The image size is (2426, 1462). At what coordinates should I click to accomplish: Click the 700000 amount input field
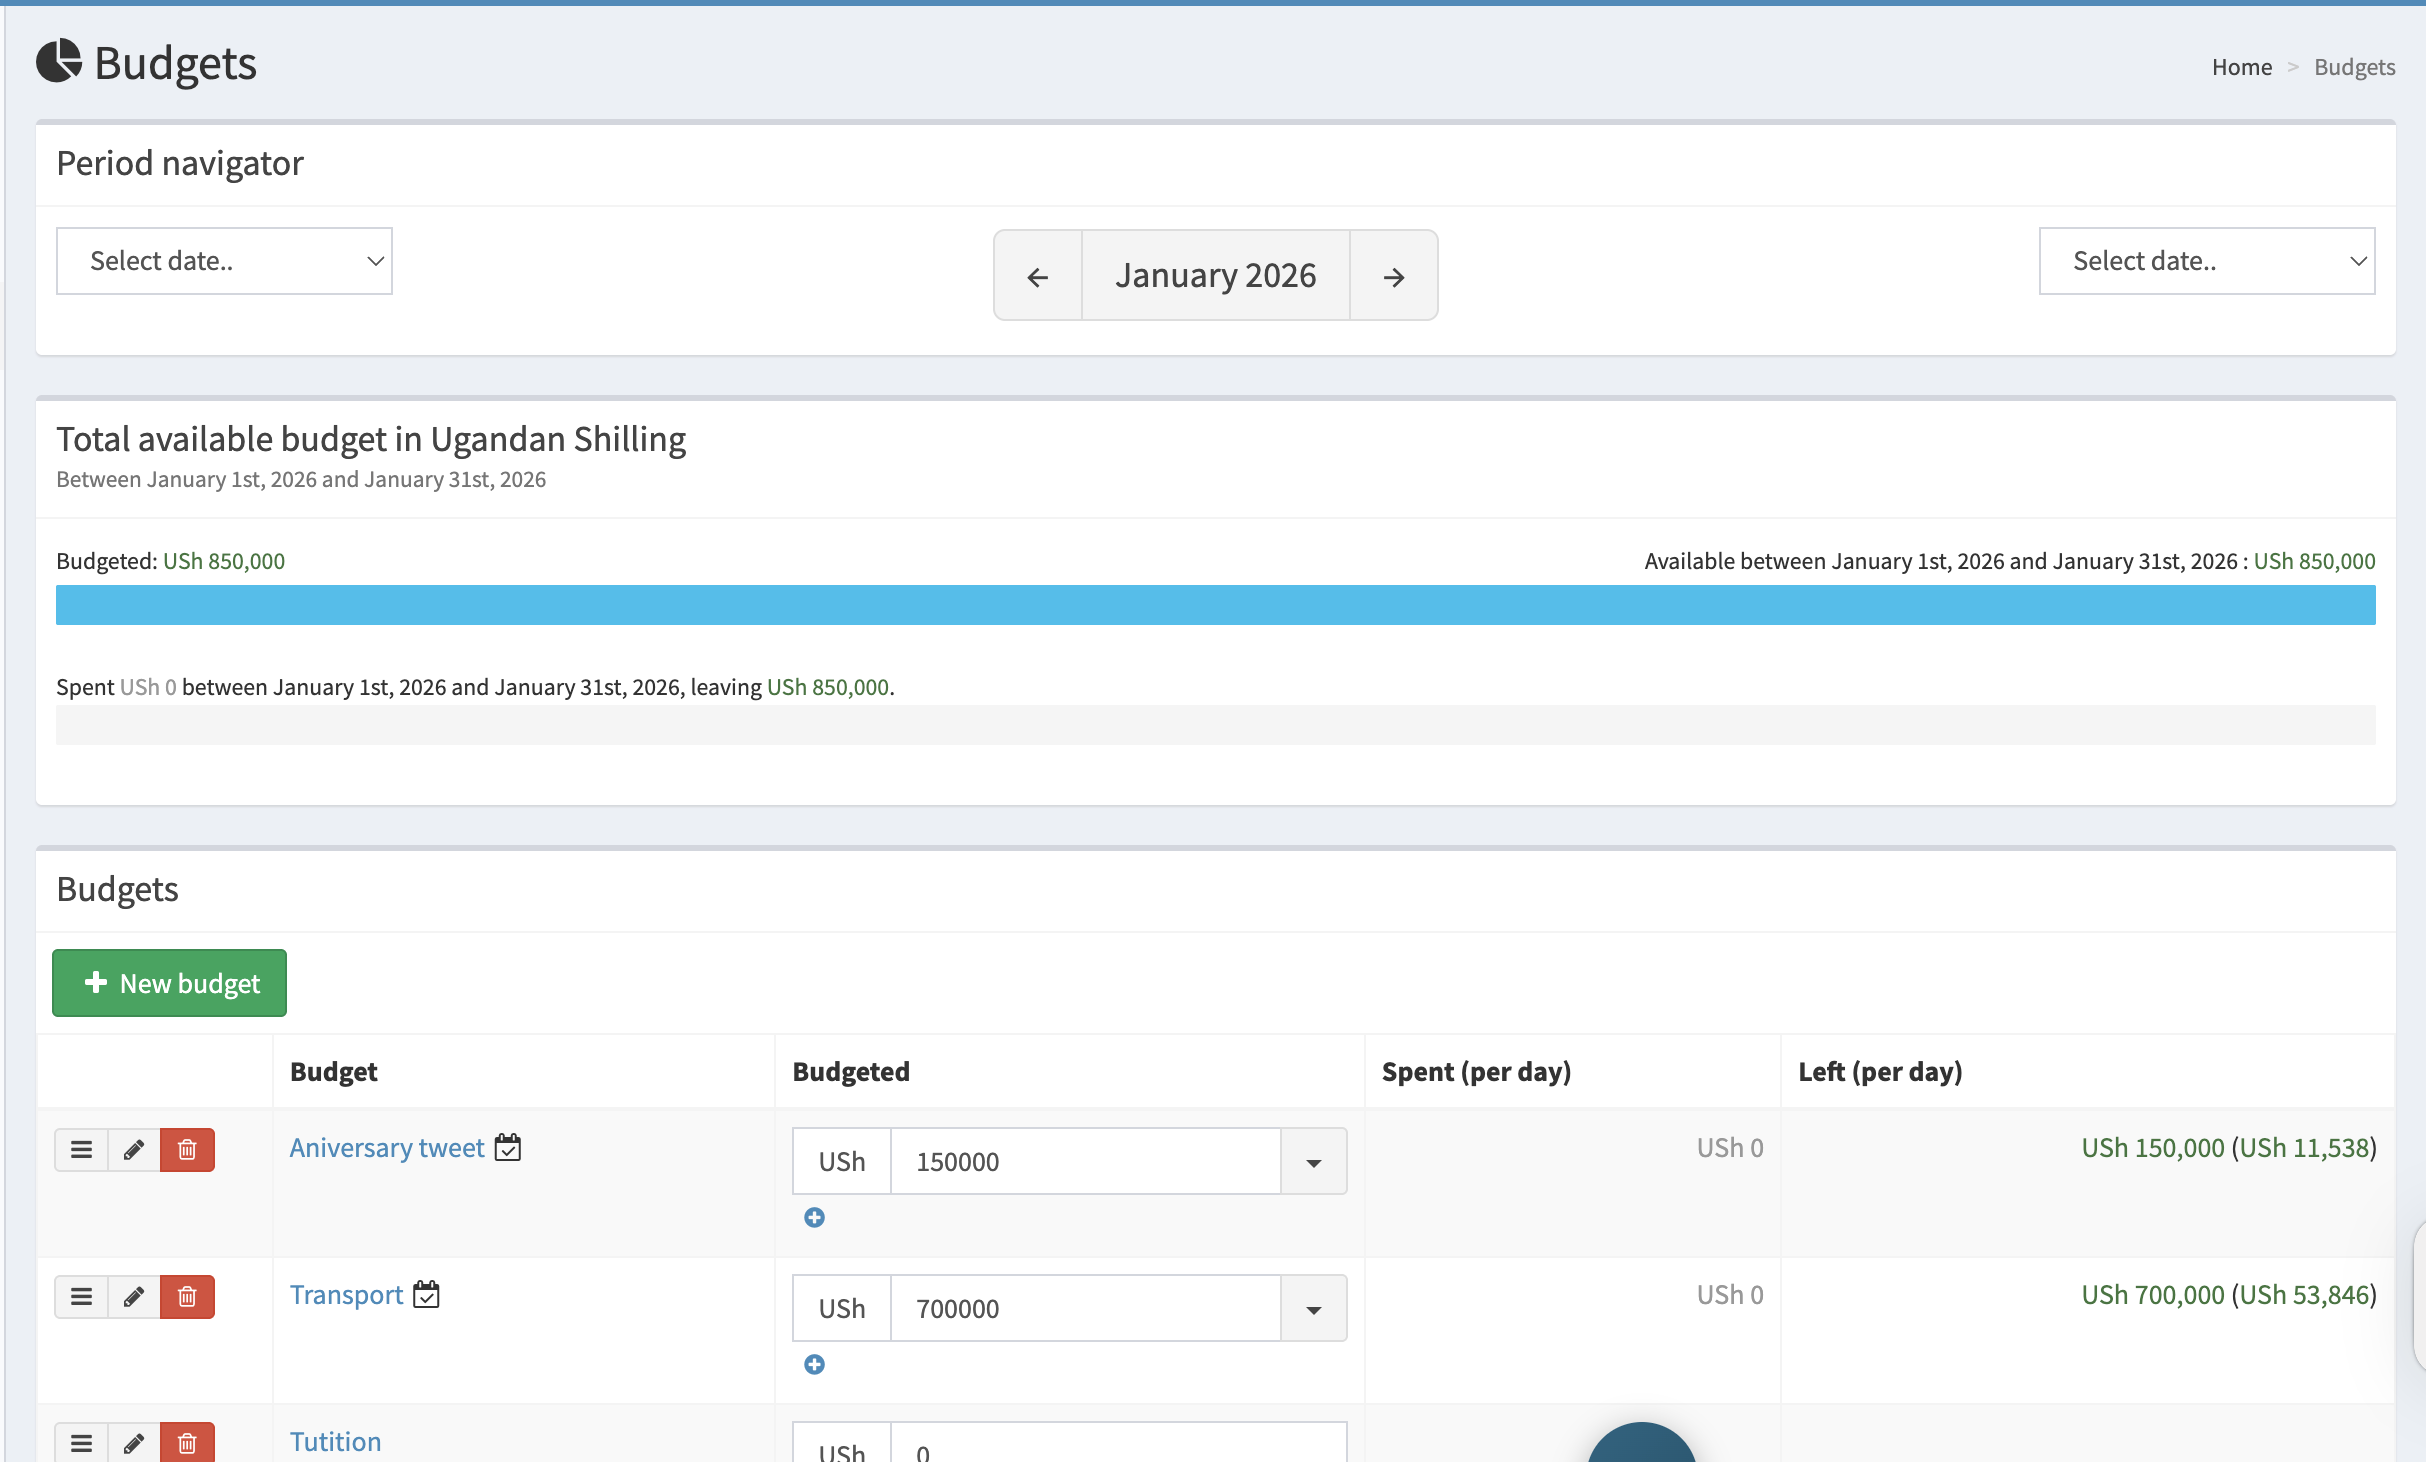click(x=1085, y=1307)
